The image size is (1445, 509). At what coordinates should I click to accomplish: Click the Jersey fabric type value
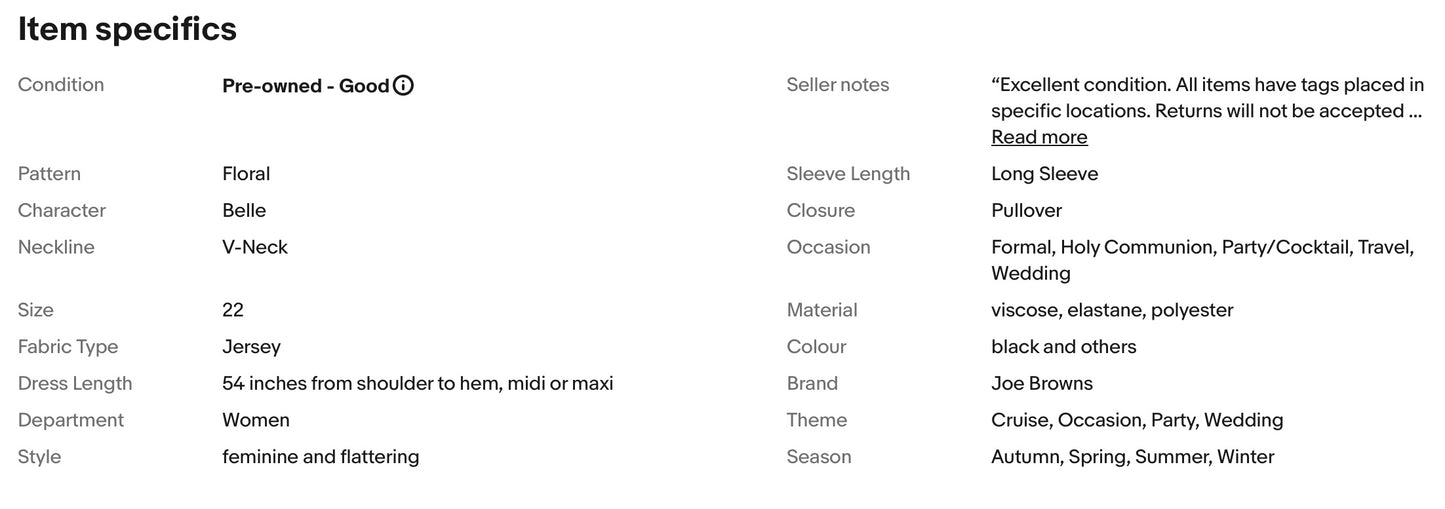tap(251, 347)
